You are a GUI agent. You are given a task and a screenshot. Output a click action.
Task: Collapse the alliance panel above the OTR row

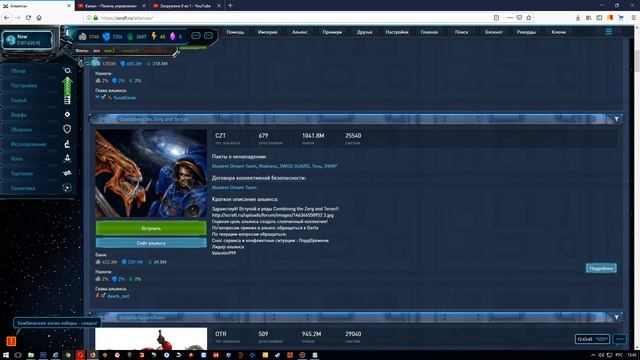point(617,317)
